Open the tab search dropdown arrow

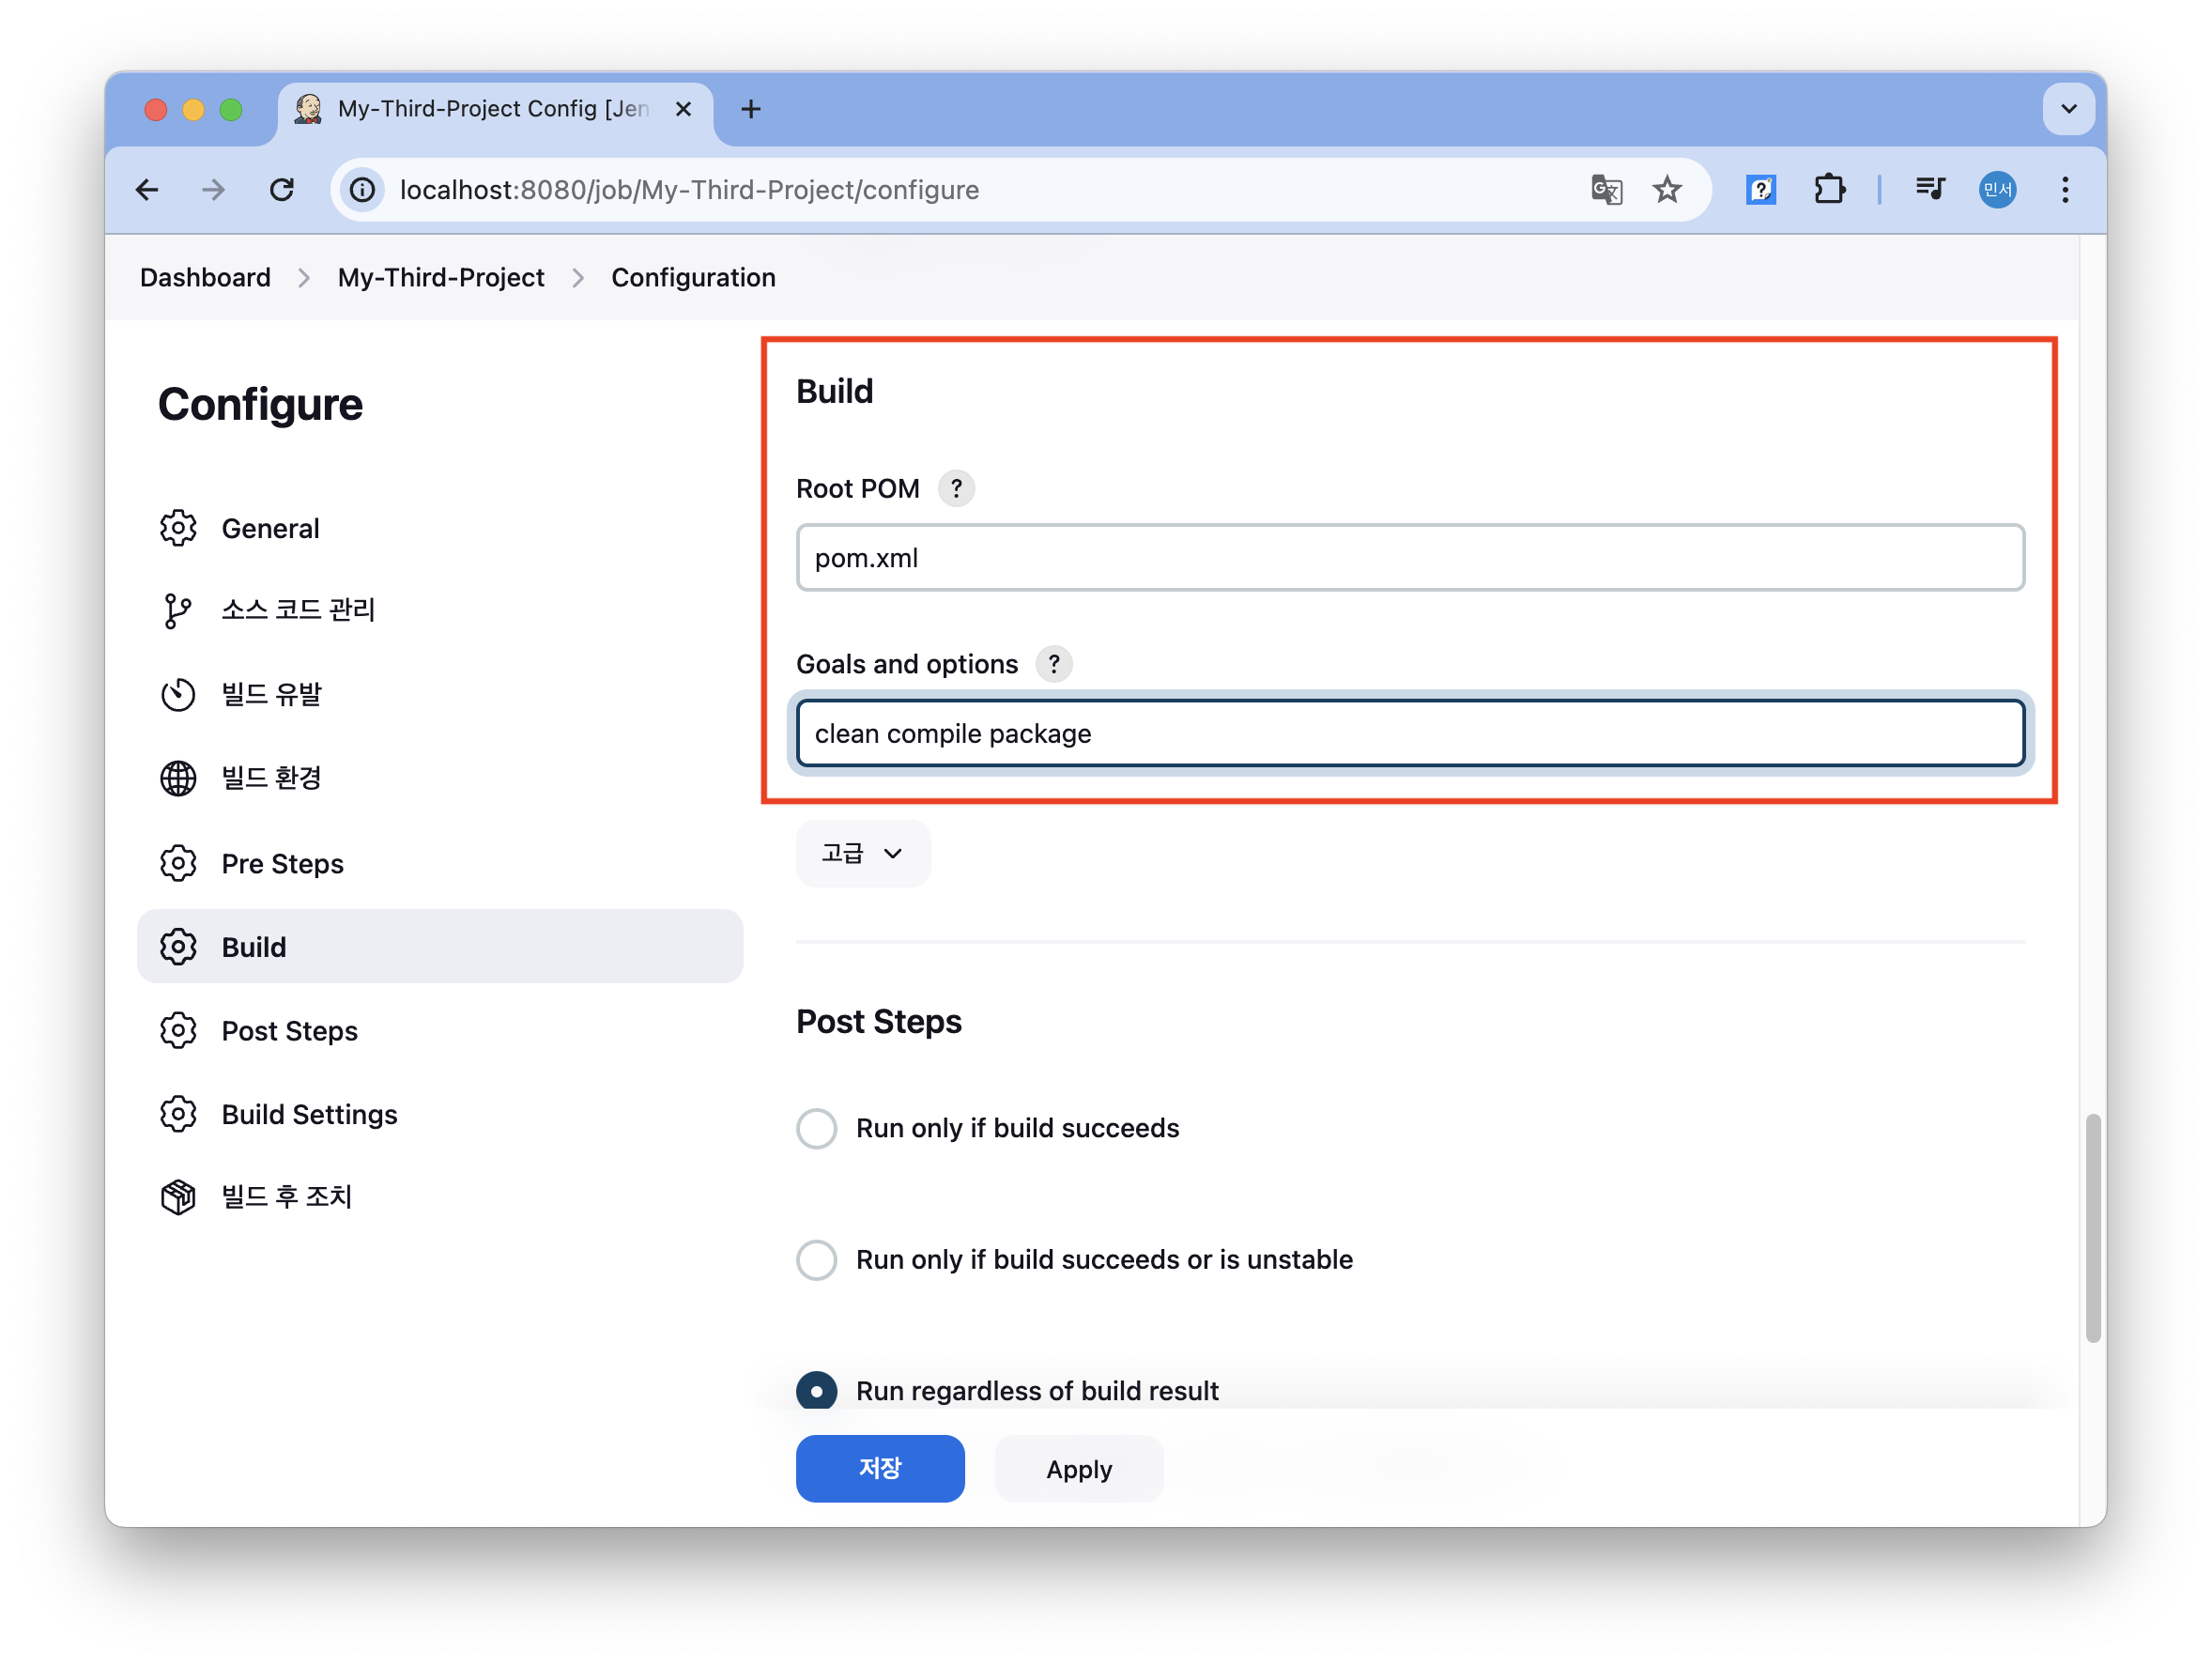click(2069, 109)
